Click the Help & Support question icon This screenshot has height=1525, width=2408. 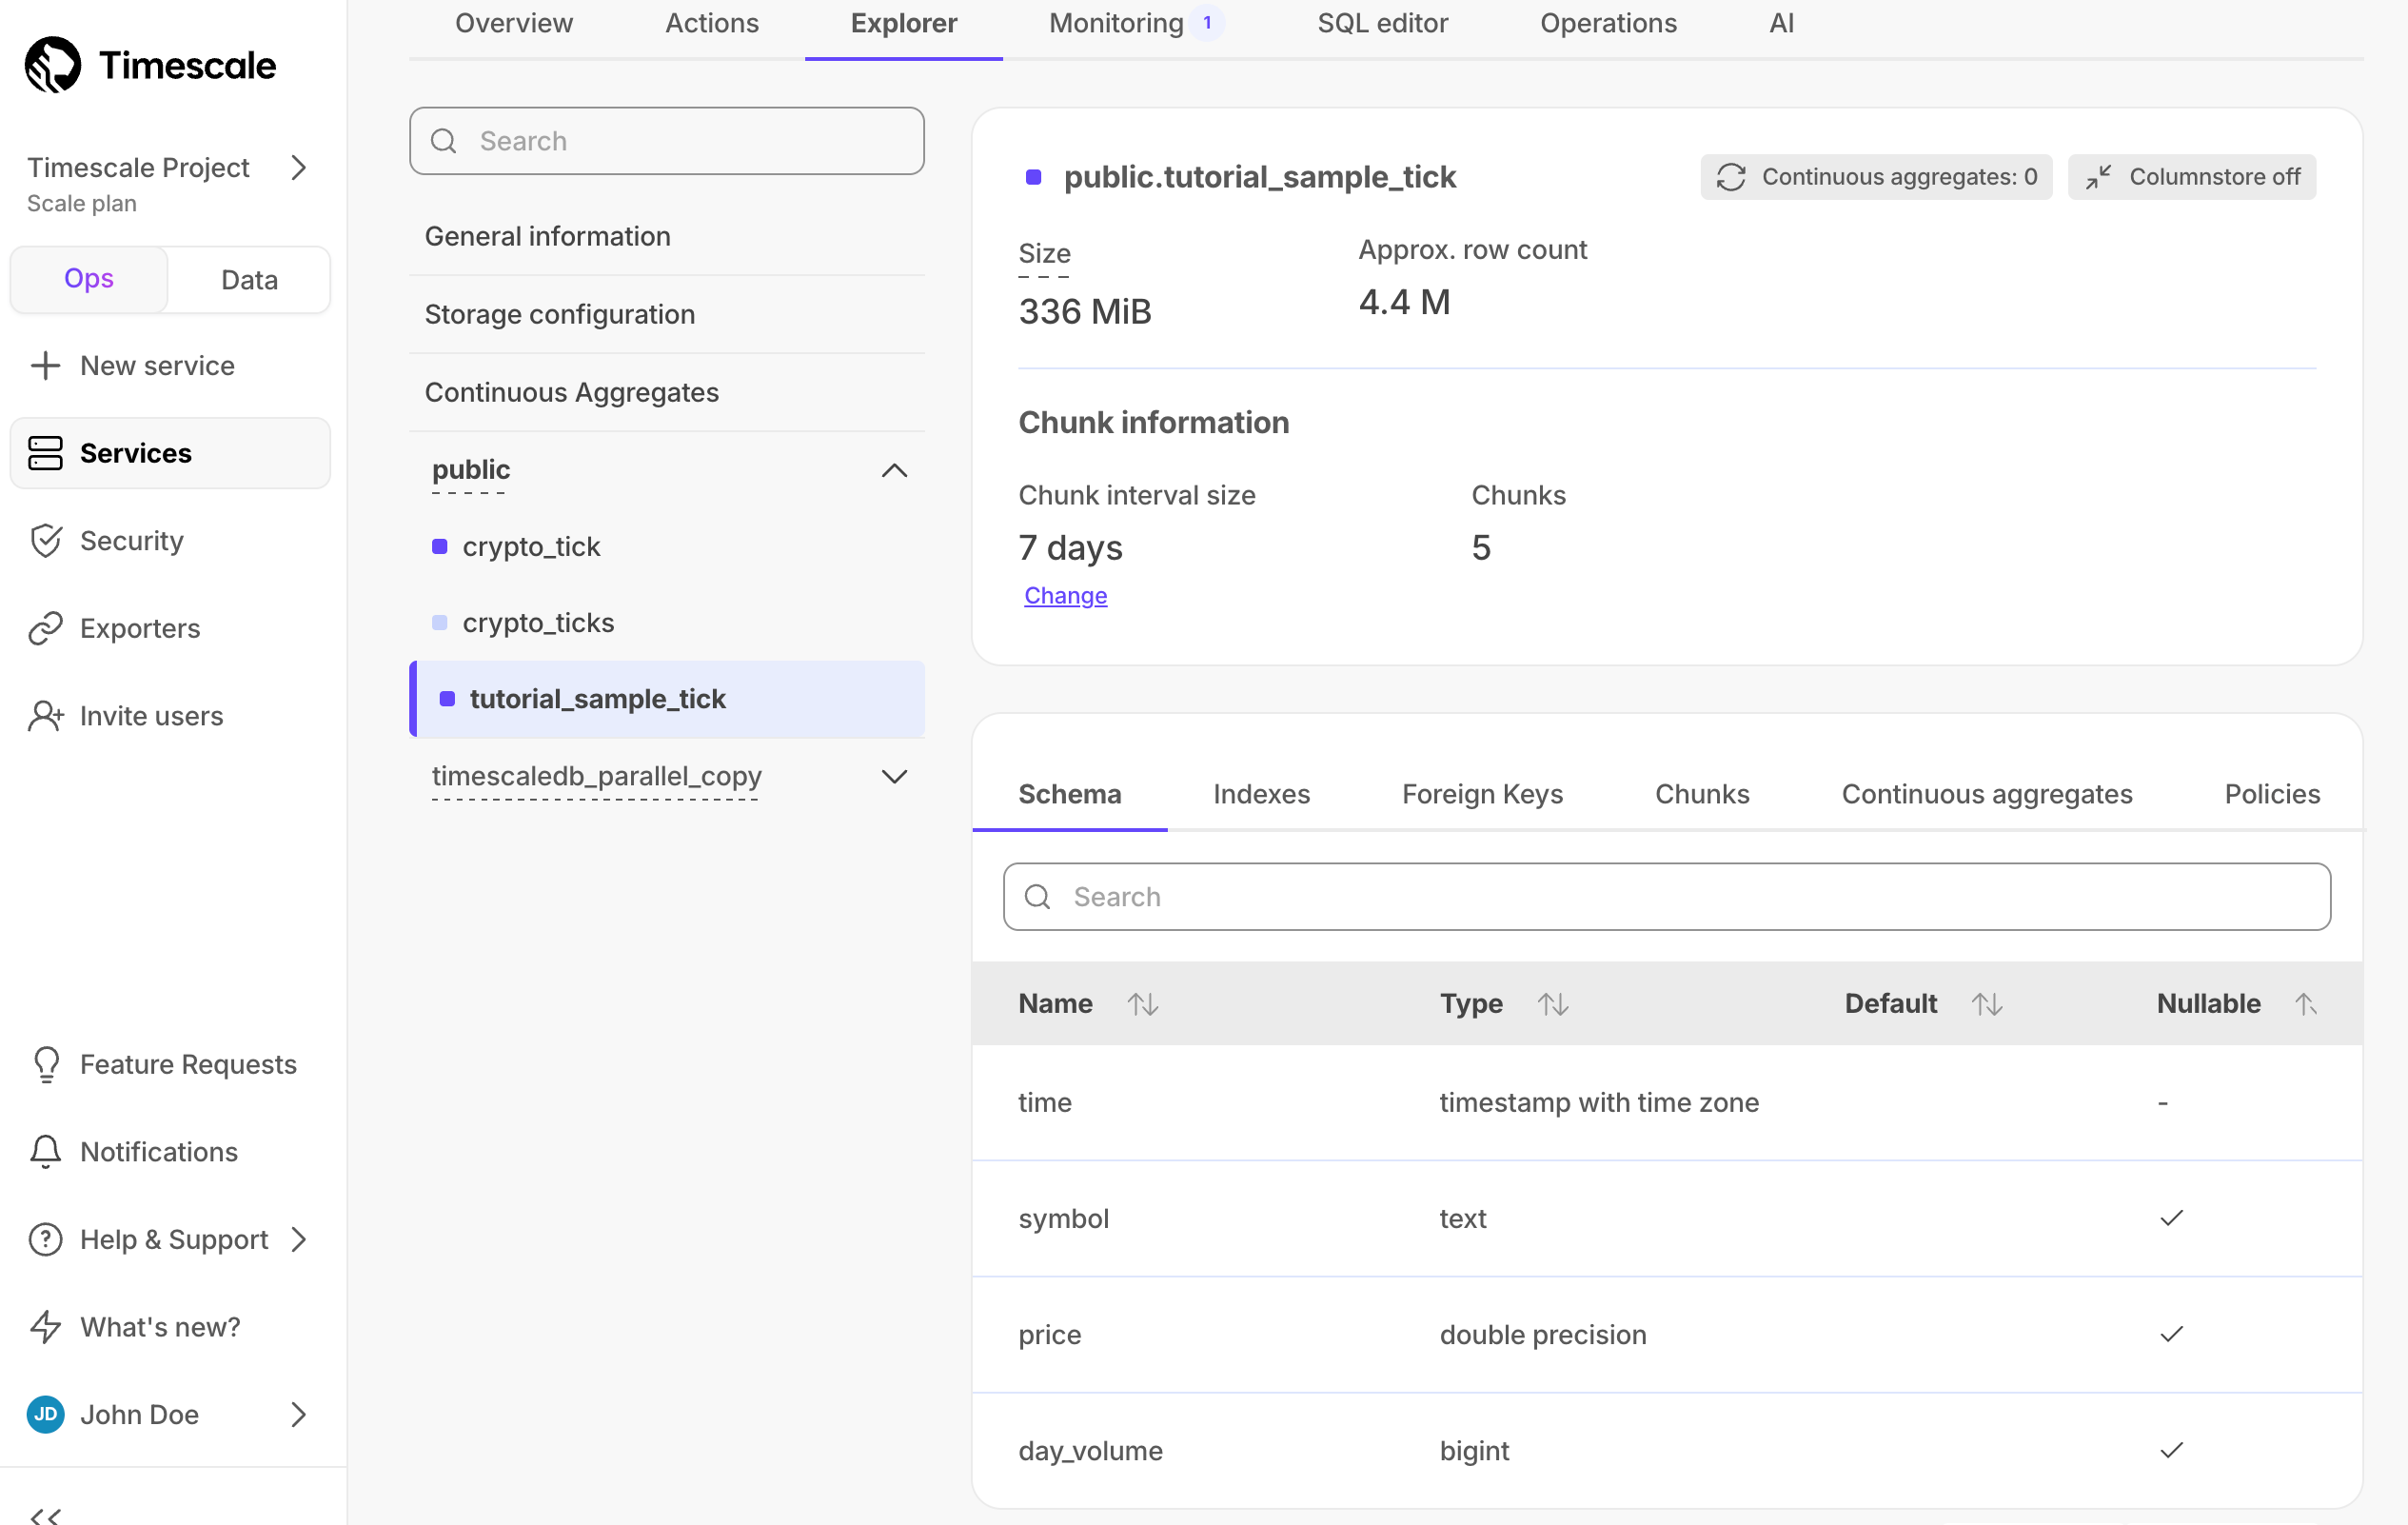45,1239
